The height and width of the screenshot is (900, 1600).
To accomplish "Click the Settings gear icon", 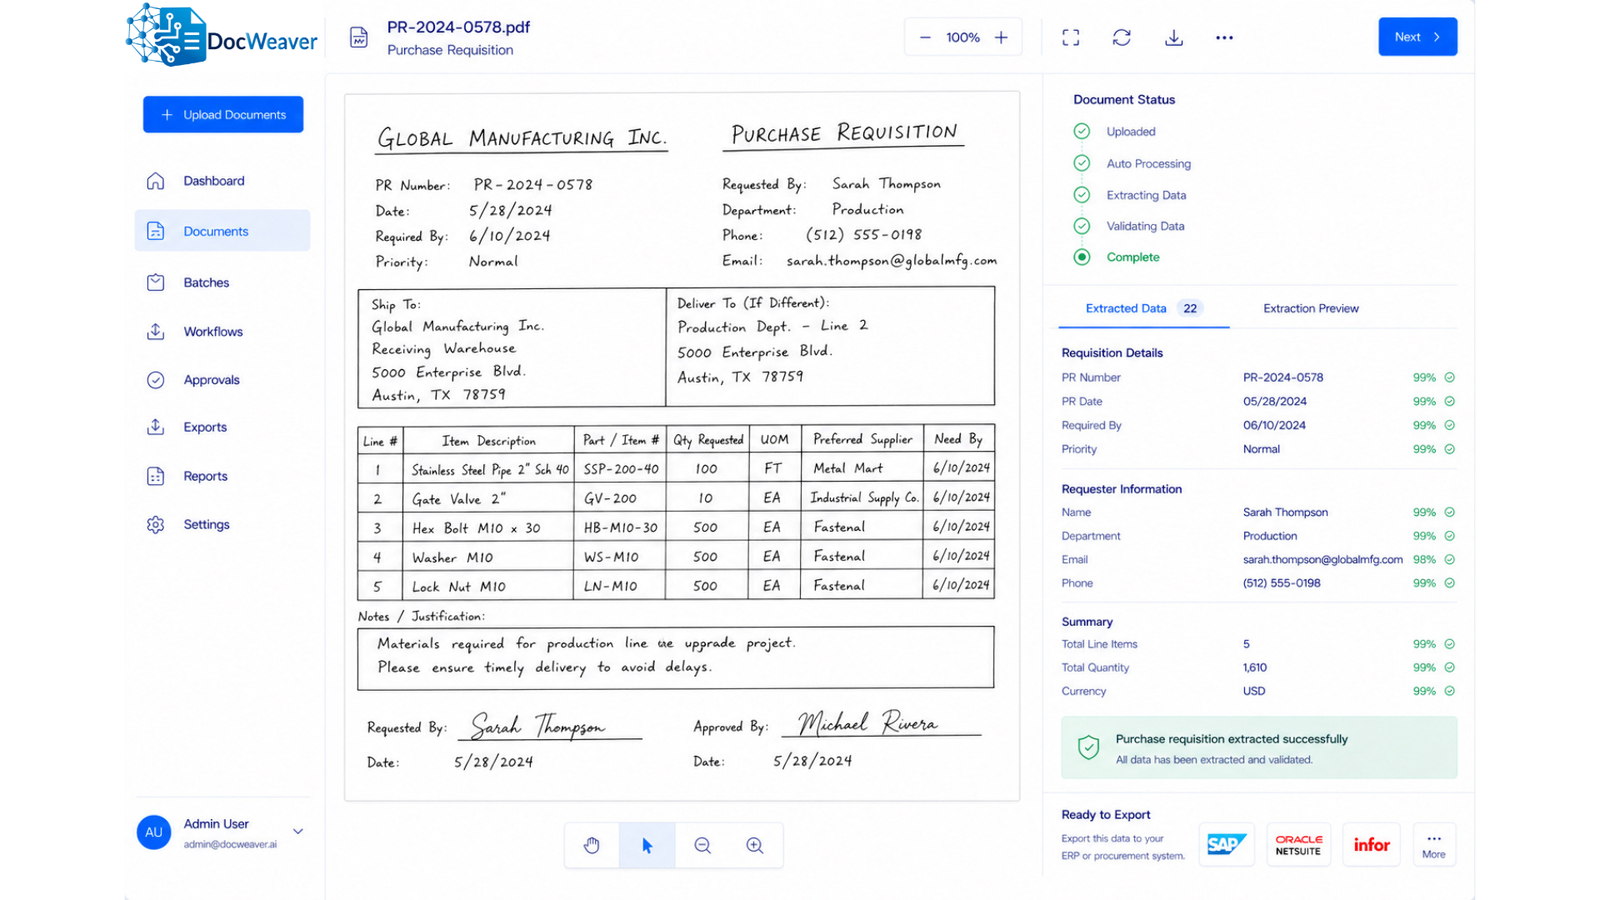I will 155,524.
